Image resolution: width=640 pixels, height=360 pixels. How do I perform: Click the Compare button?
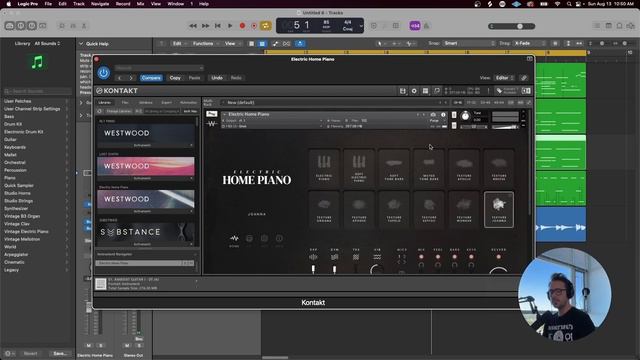pos(151,78)
